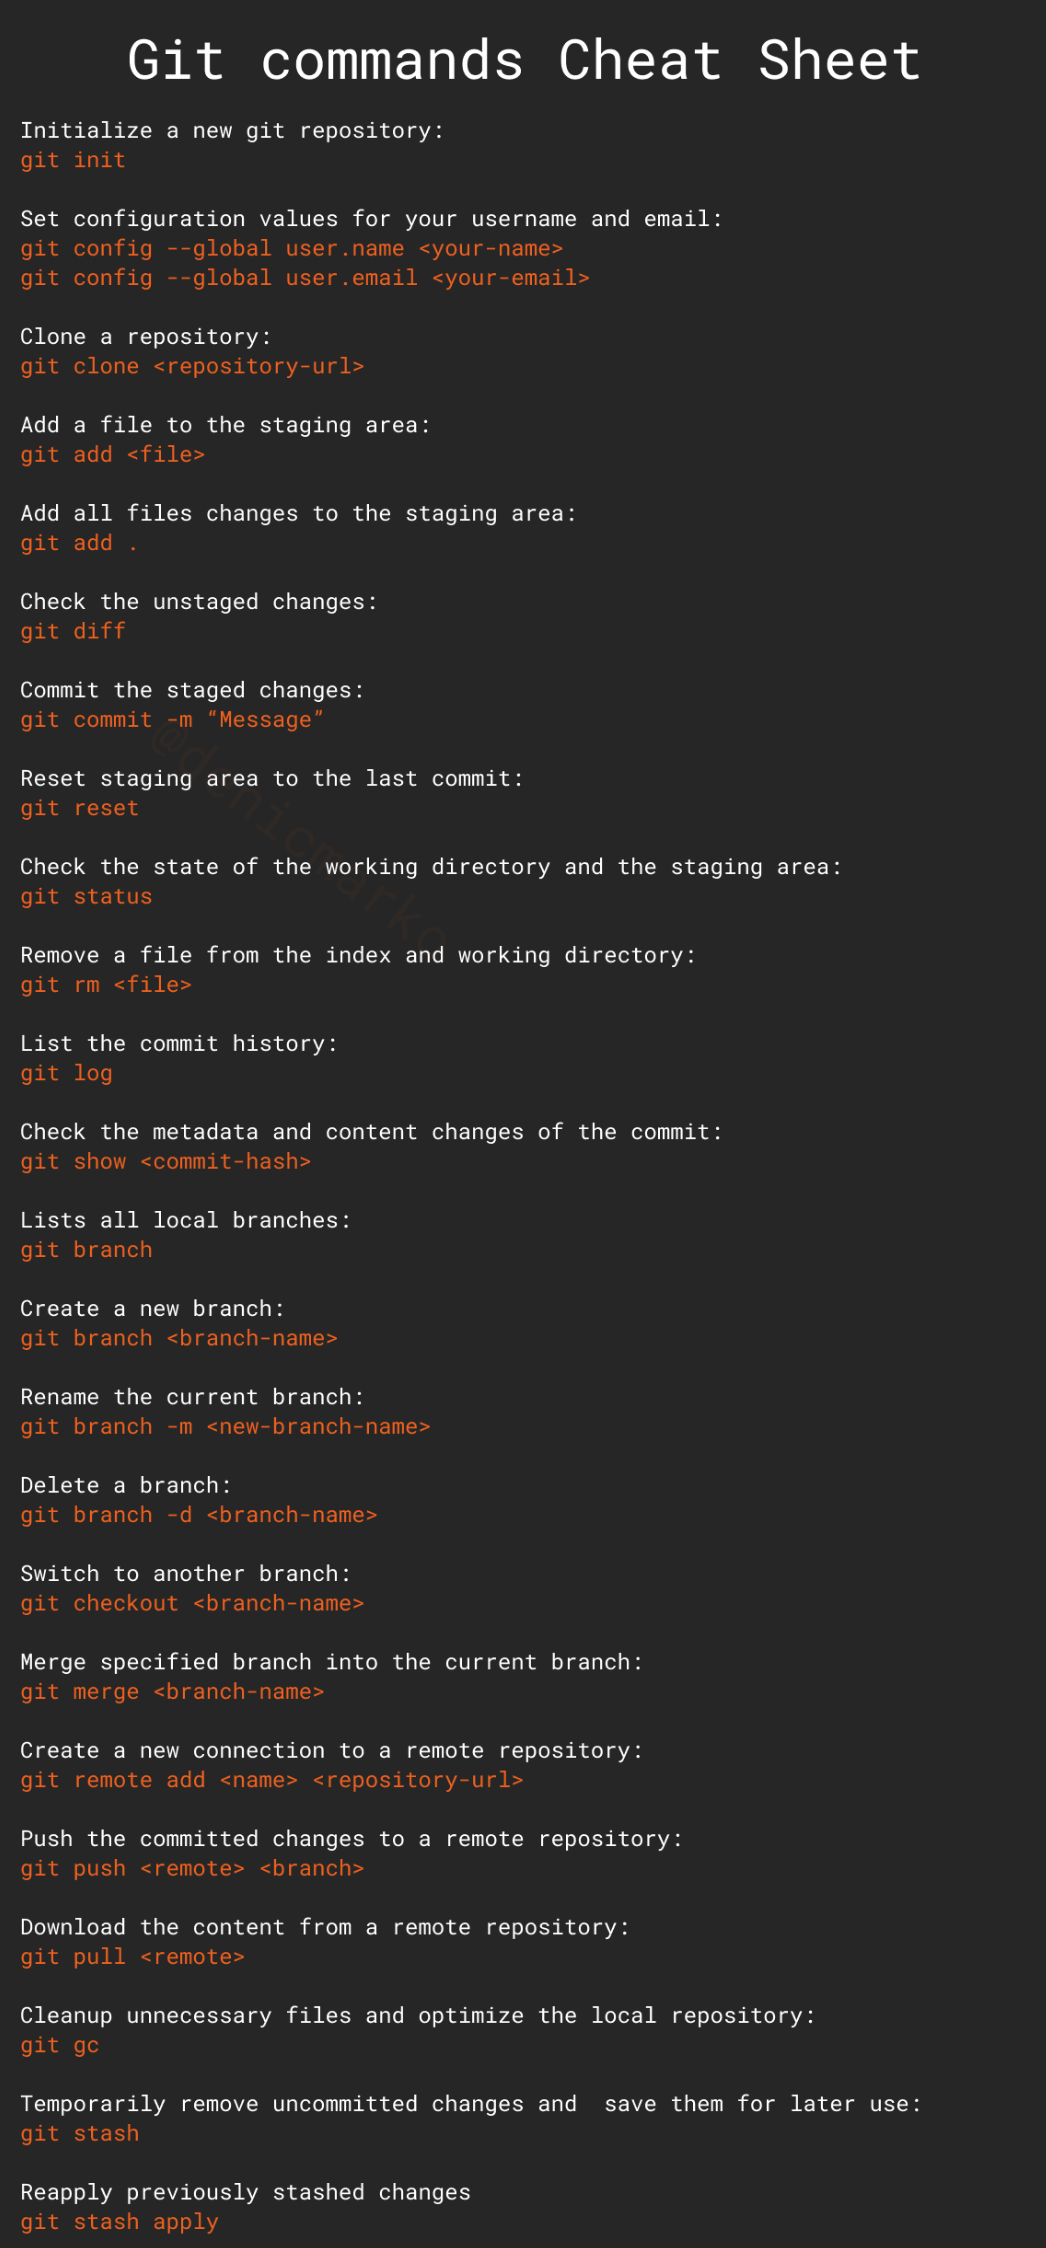Click the "git status" command text

pyautogui.click(x=86, y=897)
